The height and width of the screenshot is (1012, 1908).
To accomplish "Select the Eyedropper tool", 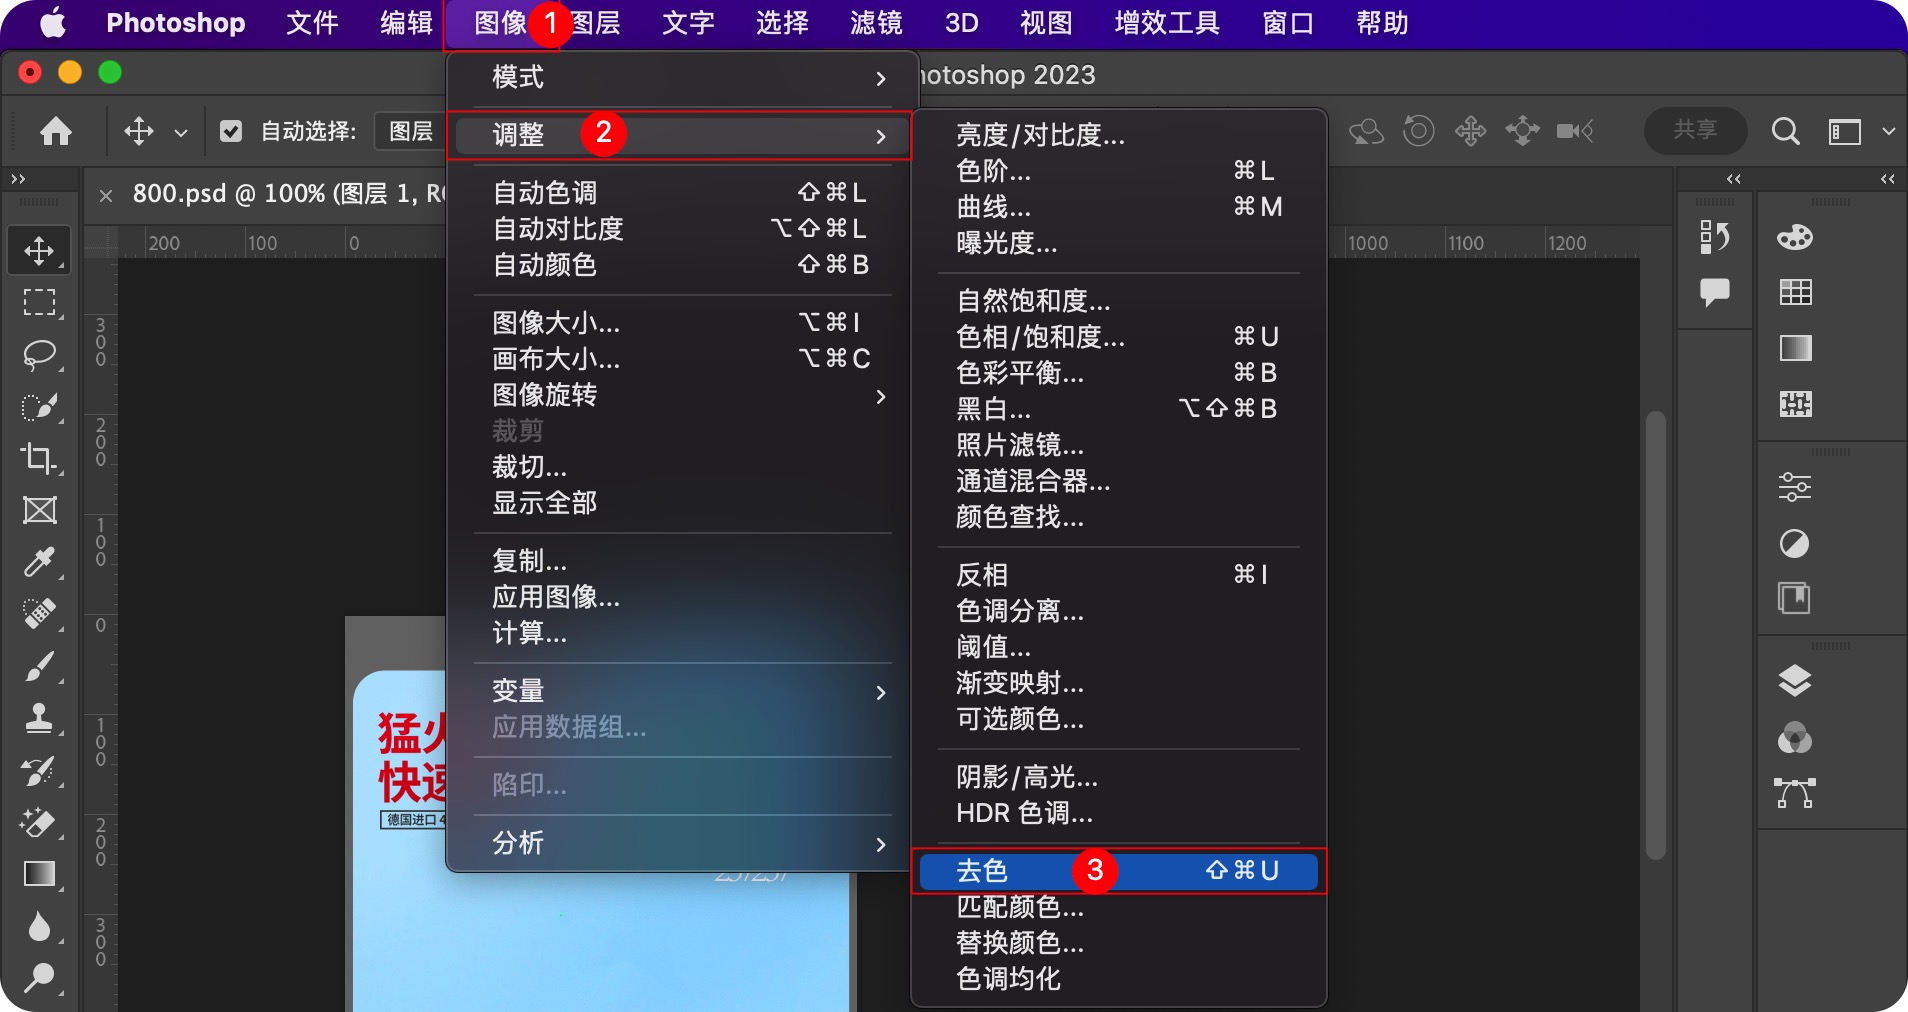I will point(40,562).
